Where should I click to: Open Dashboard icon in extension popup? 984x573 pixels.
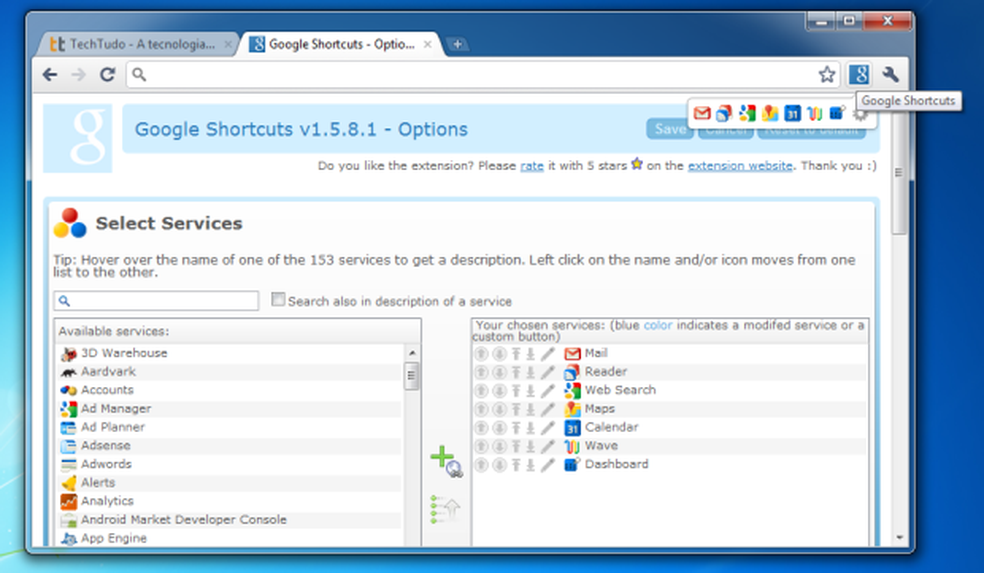pyautogui.click(x=837, y=113)
